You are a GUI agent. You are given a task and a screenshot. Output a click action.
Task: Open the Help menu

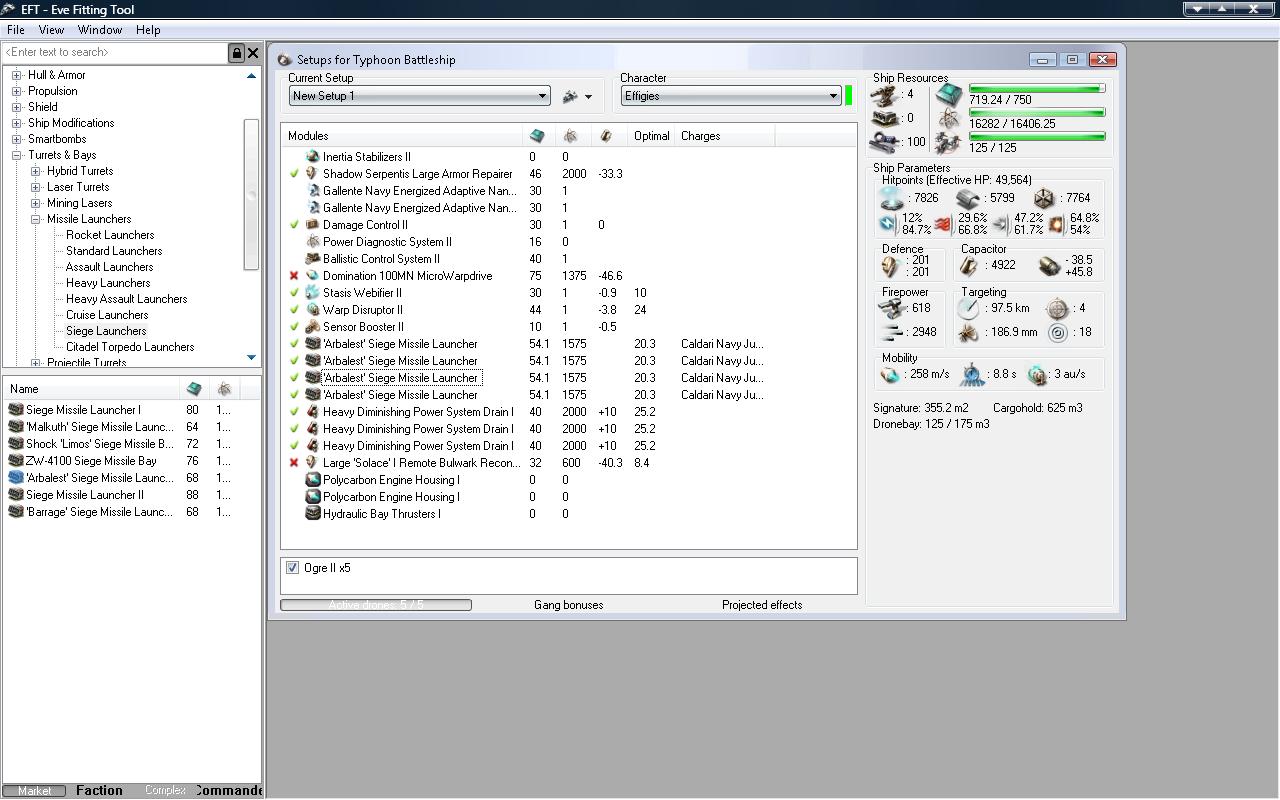coord(148,30)
